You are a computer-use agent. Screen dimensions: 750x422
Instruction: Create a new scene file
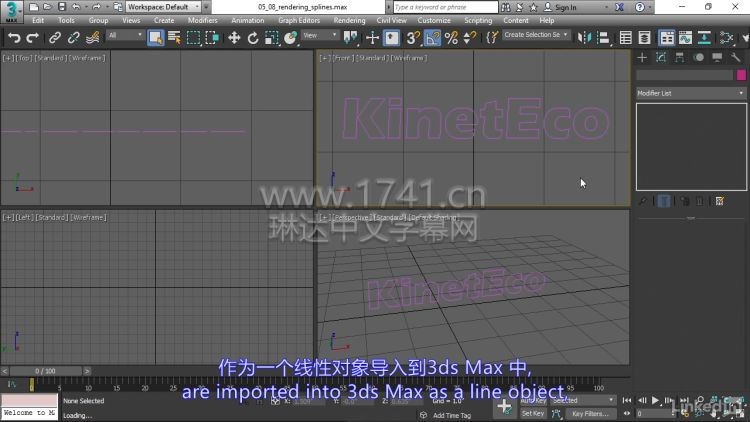[x=33, y=7]
